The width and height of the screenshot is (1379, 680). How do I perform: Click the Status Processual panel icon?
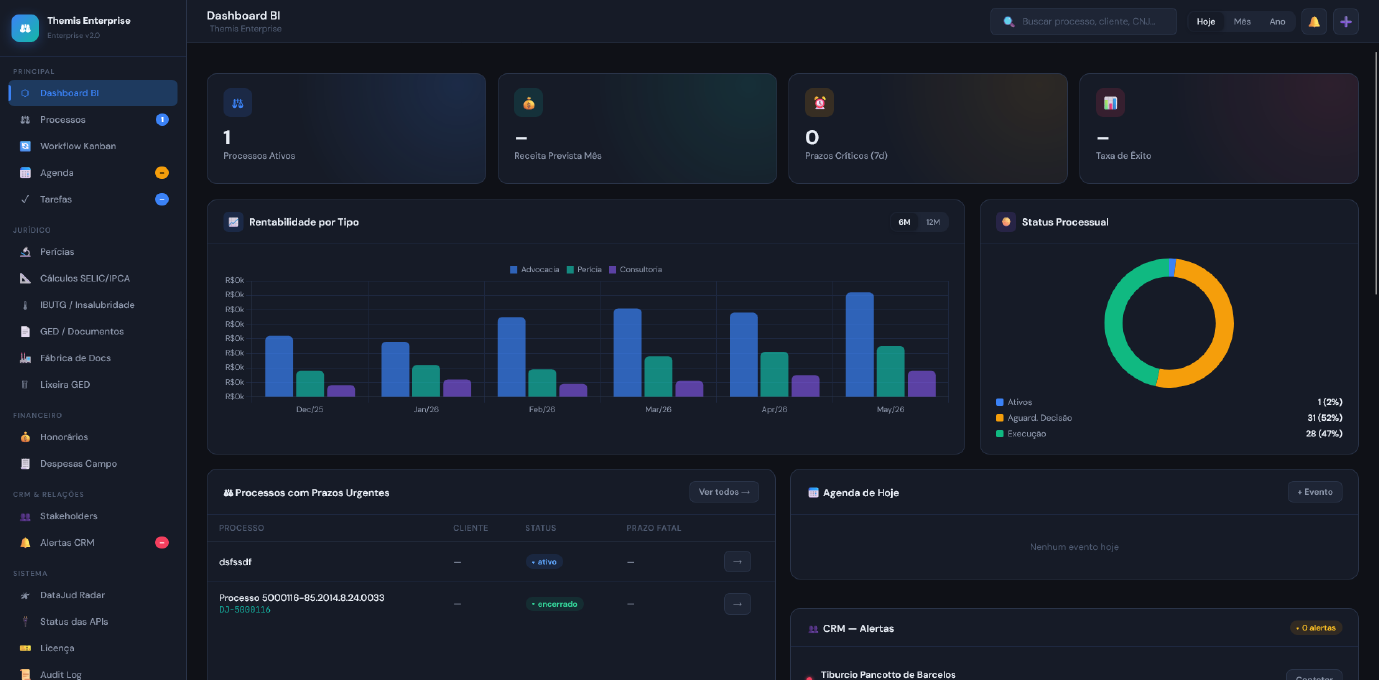[x=1006, y=222]
